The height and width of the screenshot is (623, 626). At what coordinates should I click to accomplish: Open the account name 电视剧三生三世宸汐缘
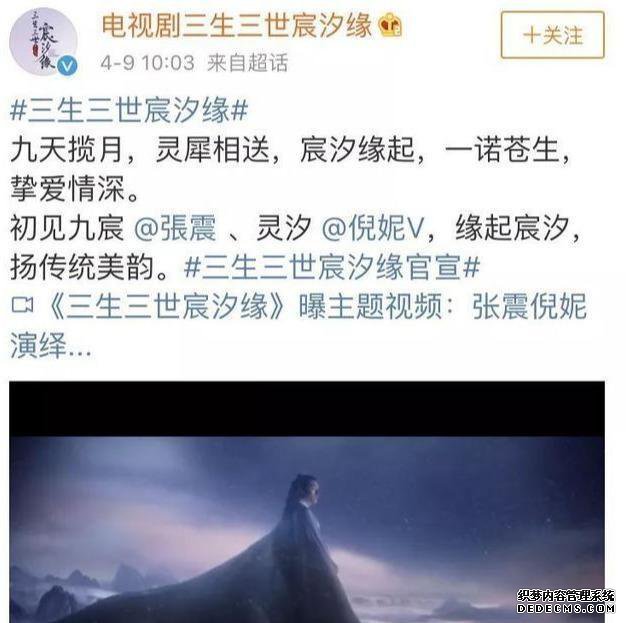pos(237,25)
